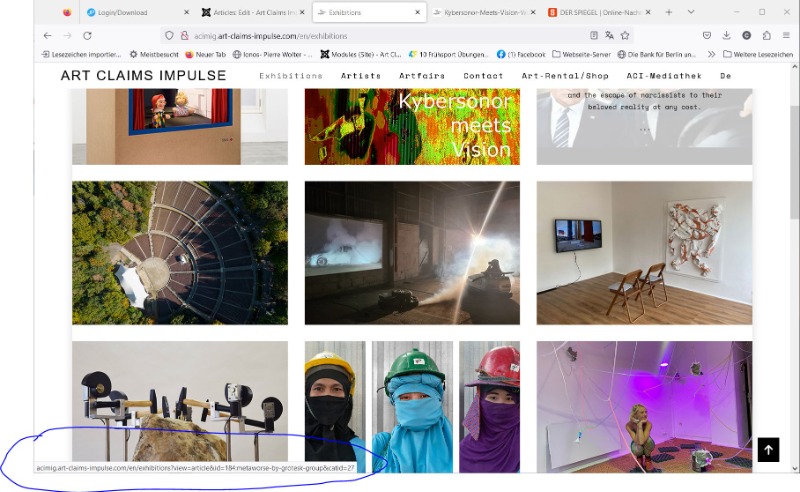Open Die Bank für Berlin bookmark

click(x=657, y=54)
